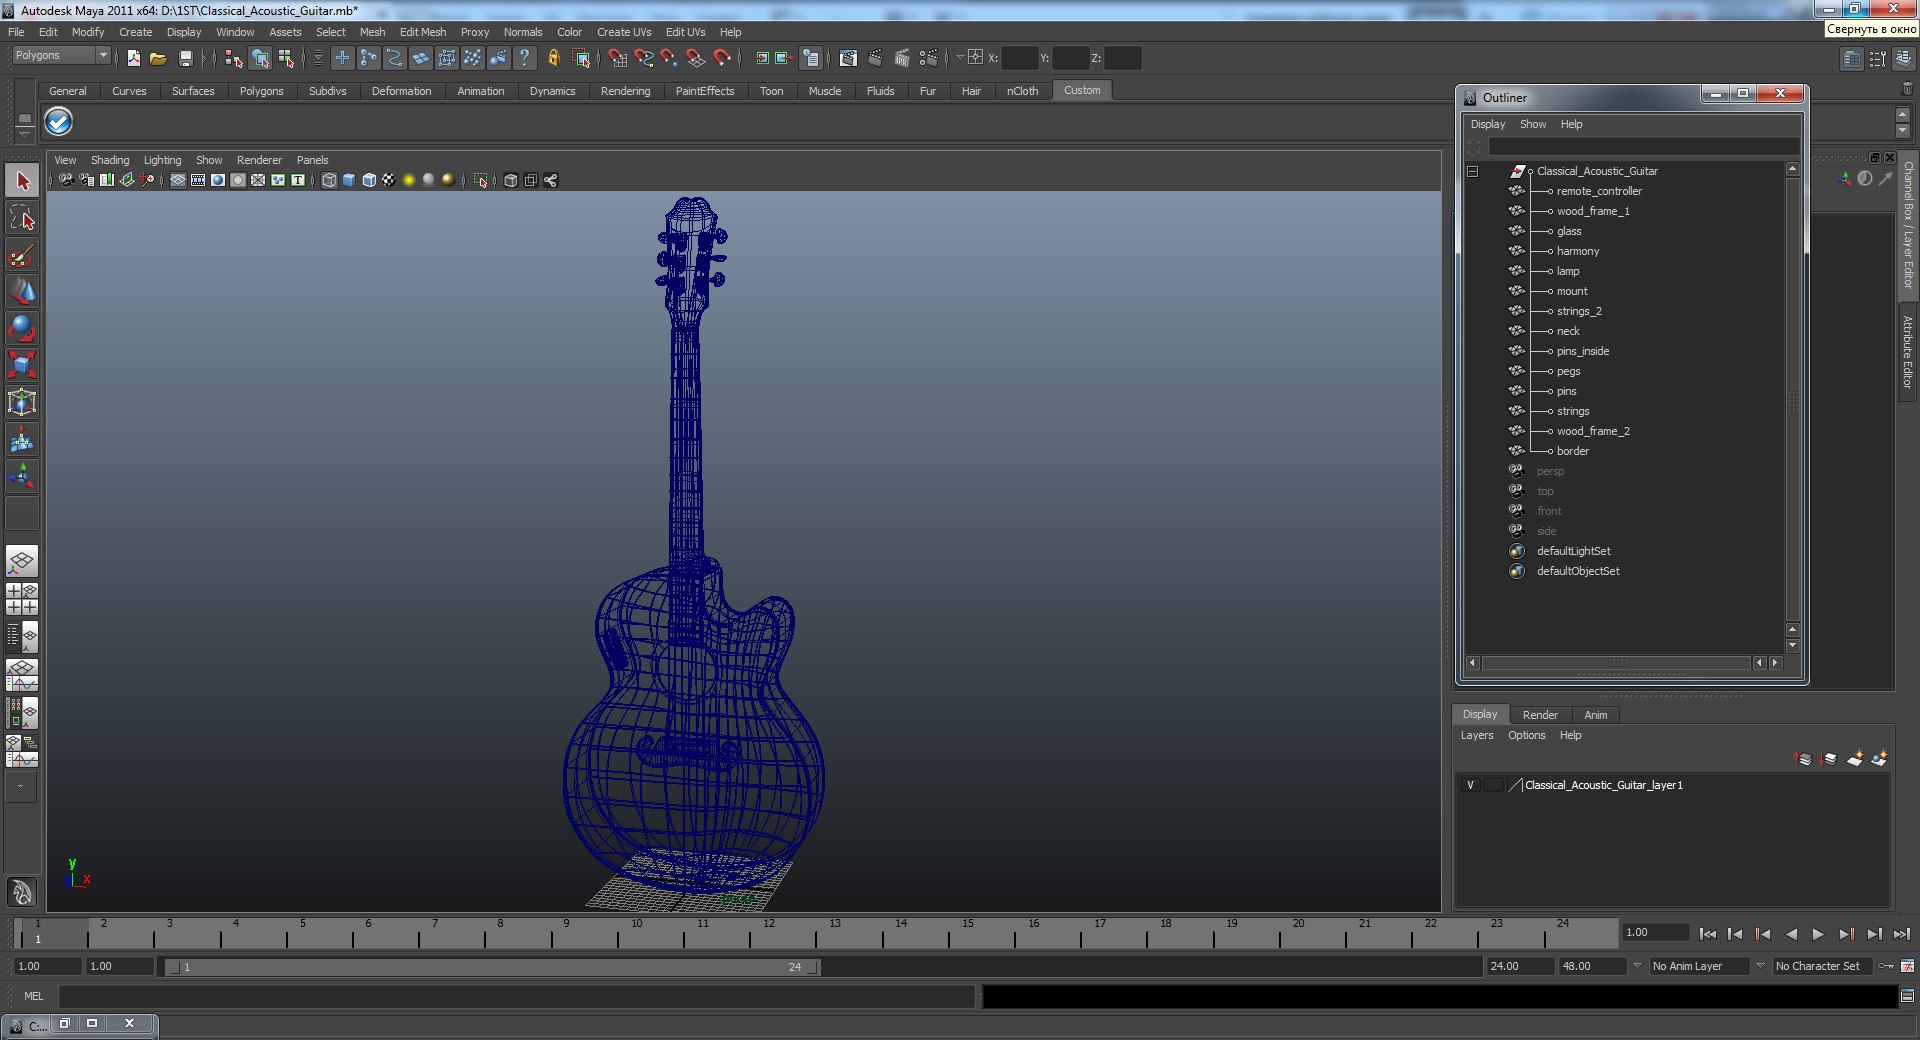Go to end of playback range
Screen dimensions: 1920x1040
(x=1902, y=934)
